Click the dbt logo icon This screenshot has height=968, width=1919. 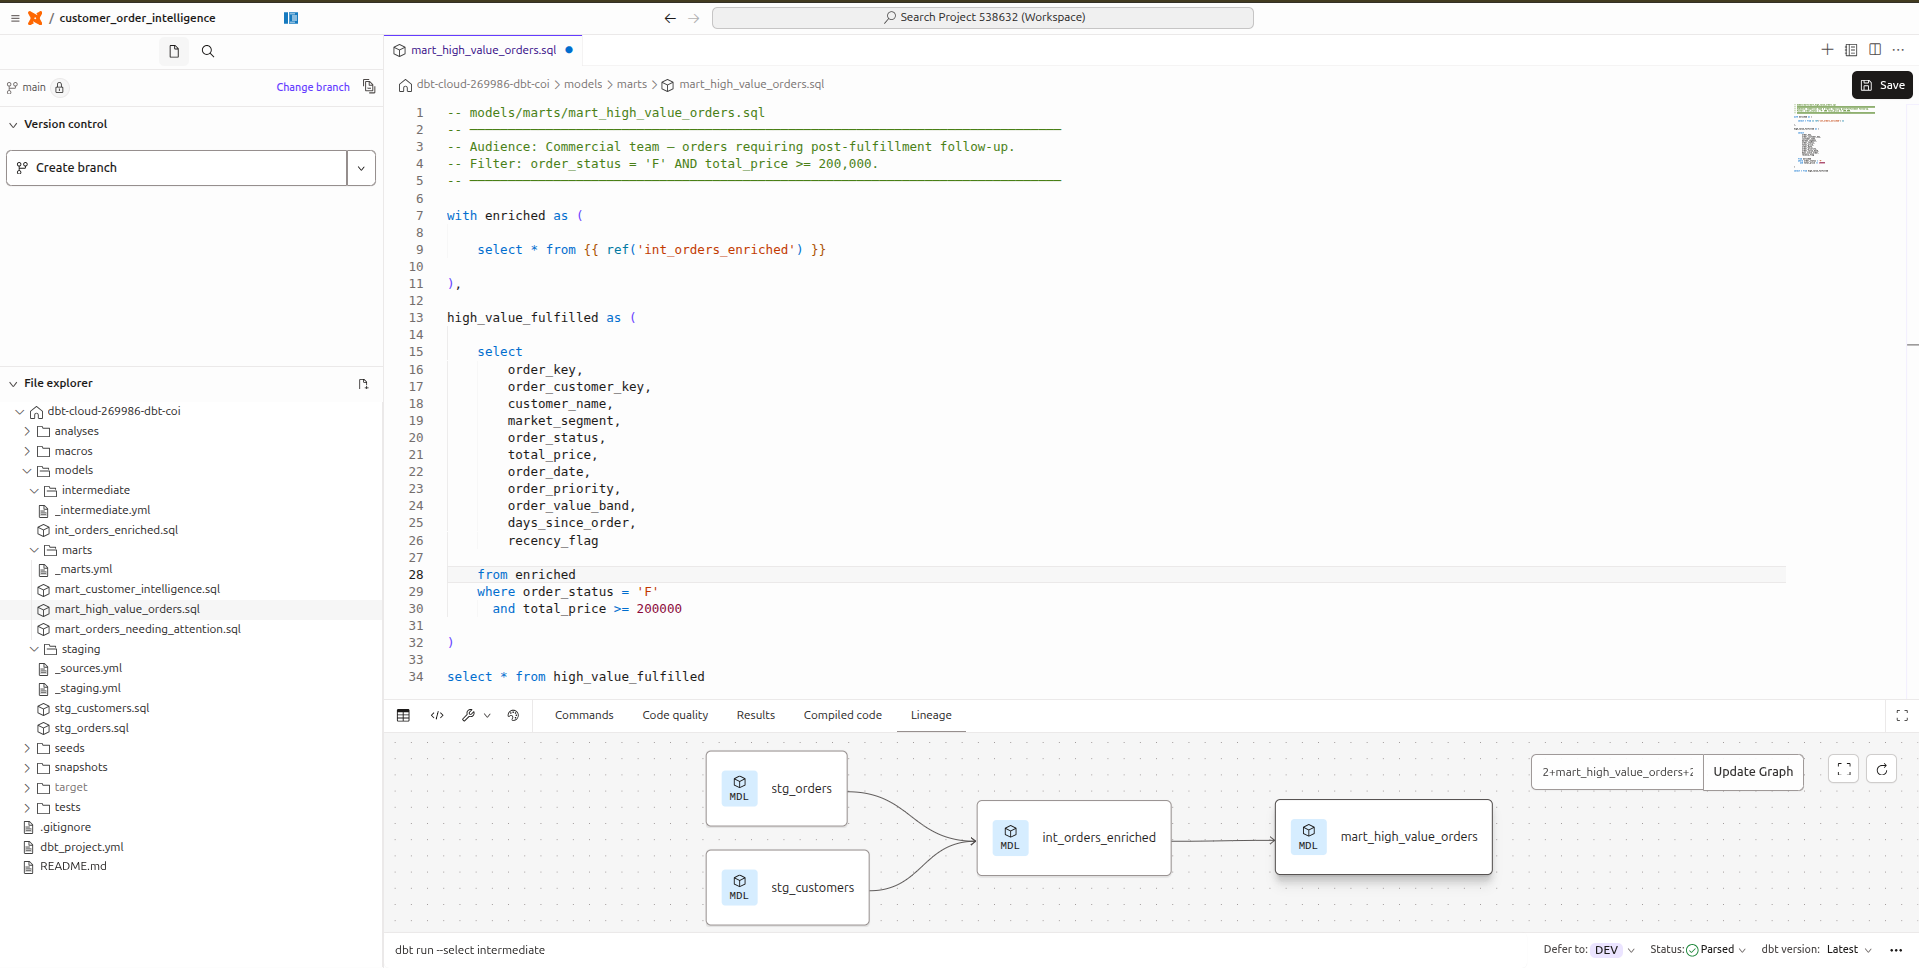click(x=35, y=18)
